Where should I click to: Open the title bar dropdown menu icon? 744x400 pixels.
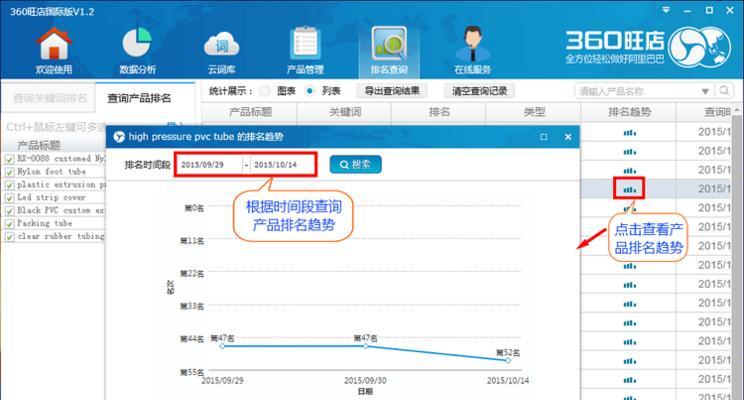(666, 10)
